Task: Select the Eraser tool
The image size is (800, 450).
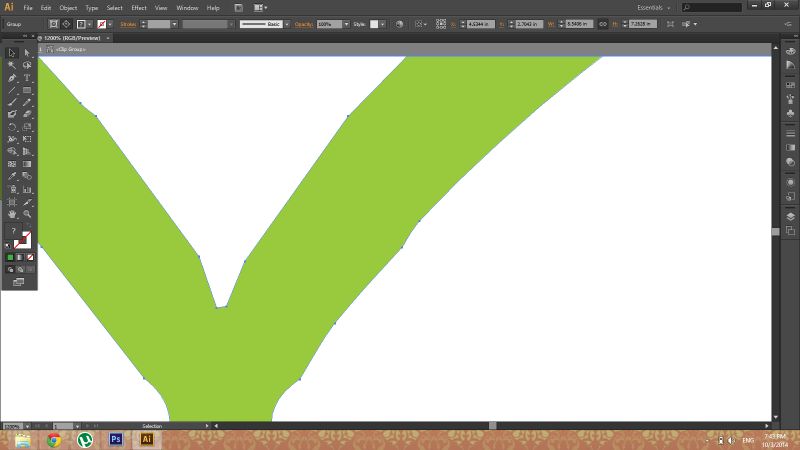Action: tap(27, 115)
